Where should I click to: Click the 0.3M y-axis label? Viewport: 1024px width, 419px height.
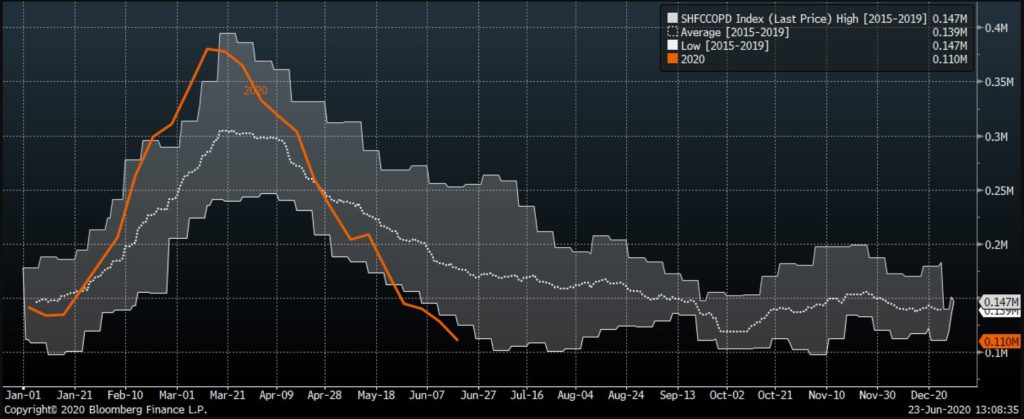tap(997, 136)
